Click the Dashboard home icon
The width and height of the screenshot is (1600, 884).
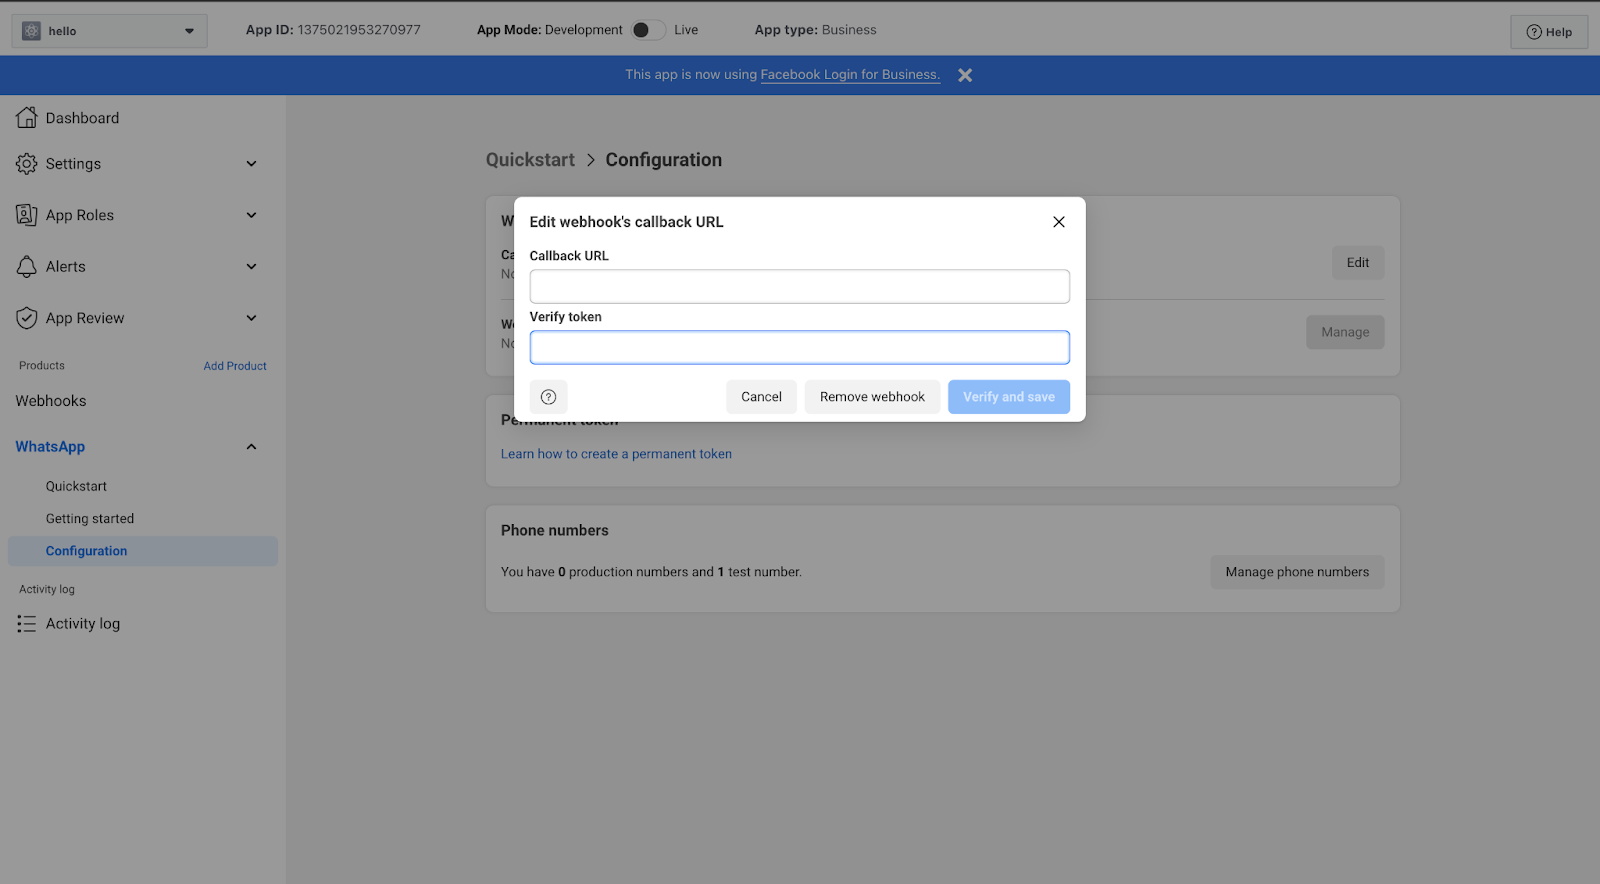(27, 118)
